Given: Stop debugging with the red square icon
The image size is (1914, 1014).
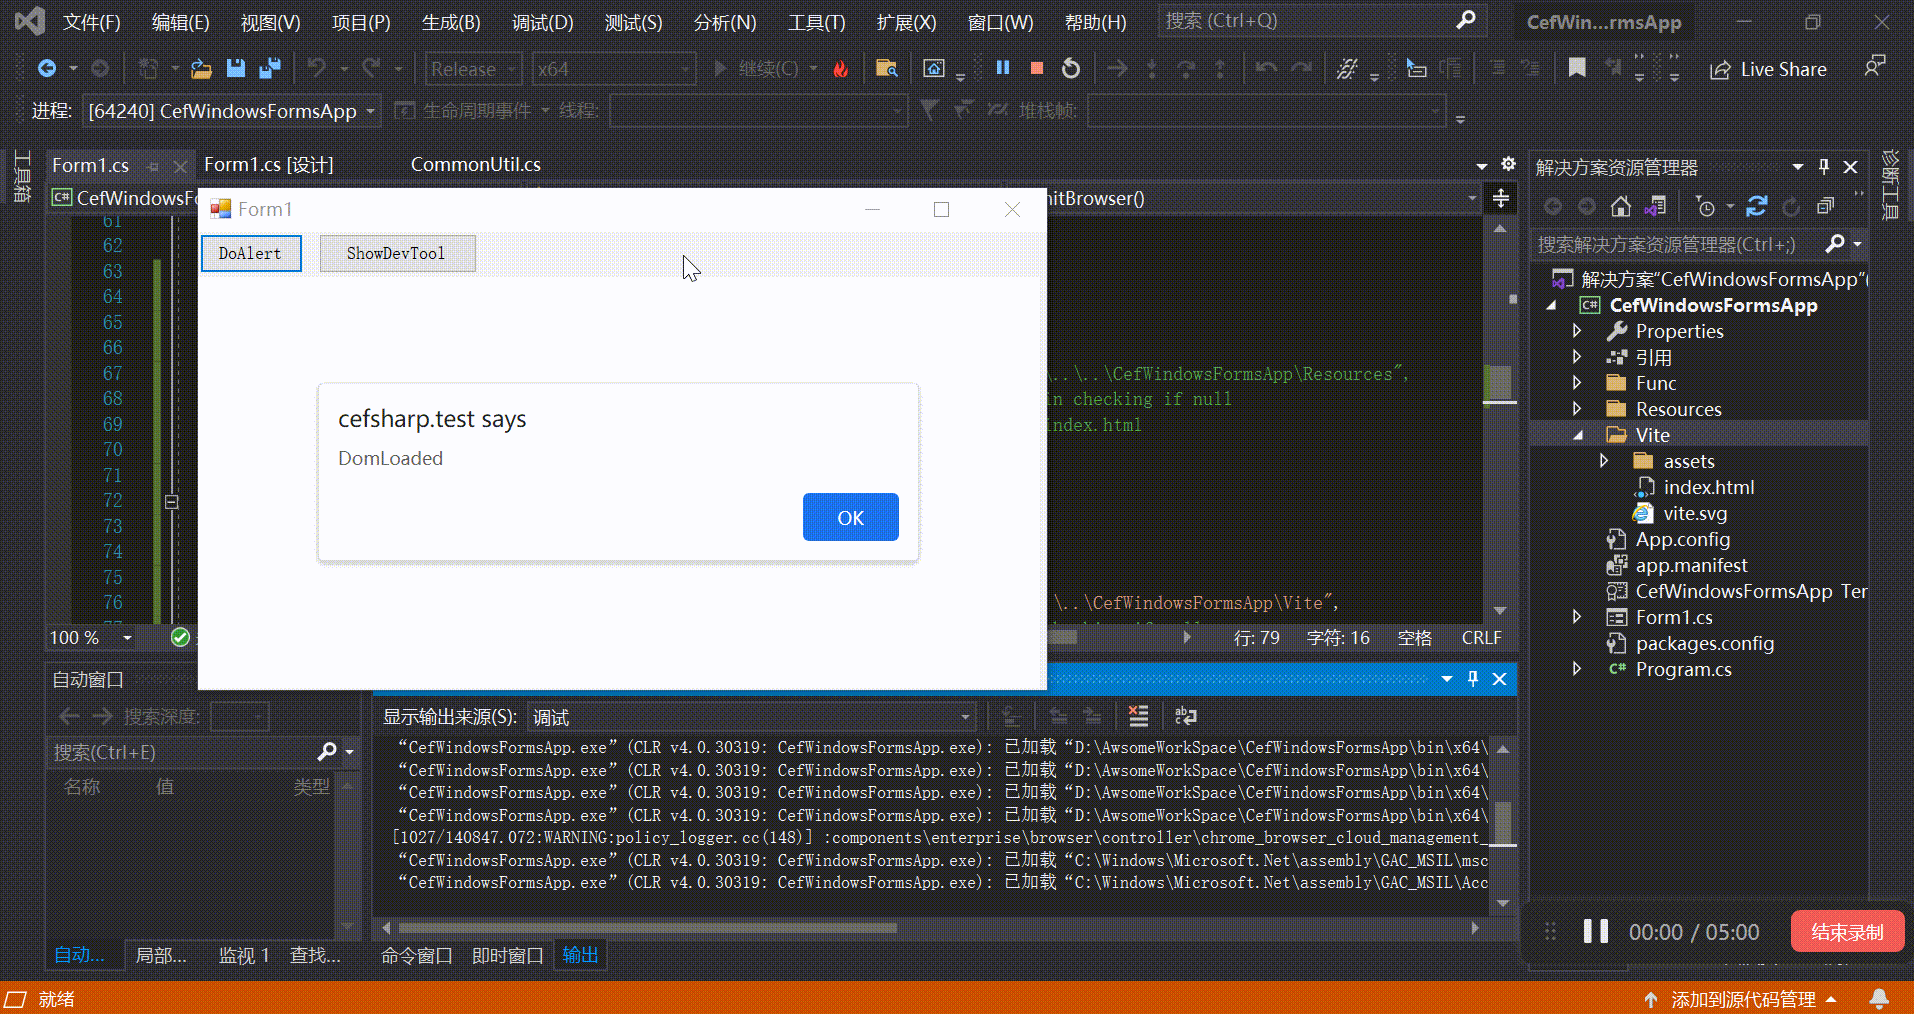Looking at the screenshot, I should [1036, 68].
